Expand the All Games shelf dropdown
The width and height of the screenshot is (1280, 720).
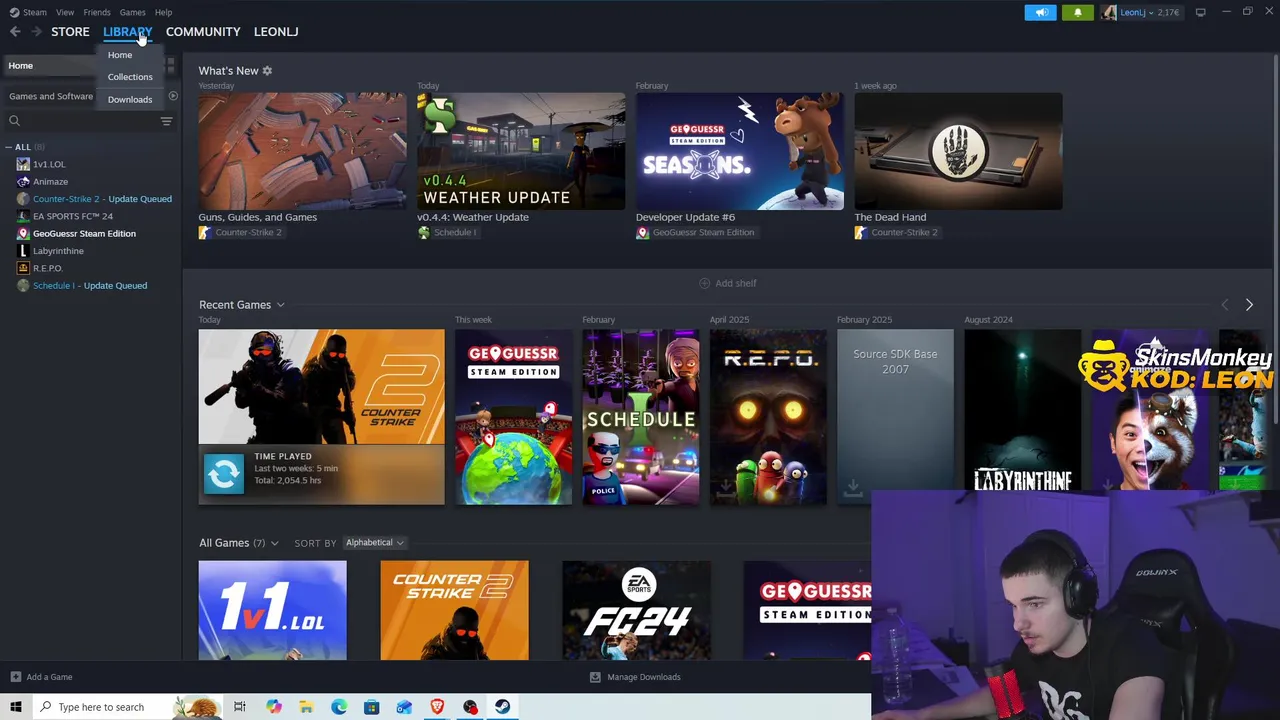[x=274, y=543]
